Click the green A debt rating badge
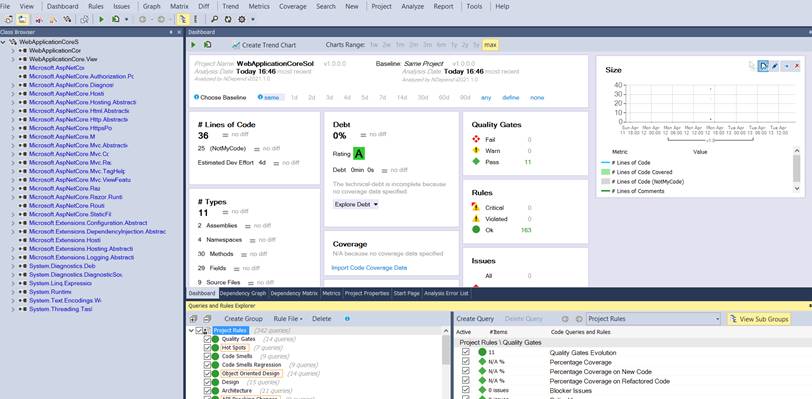This screenshot has width=812, height=399. (x=359, y=153)
